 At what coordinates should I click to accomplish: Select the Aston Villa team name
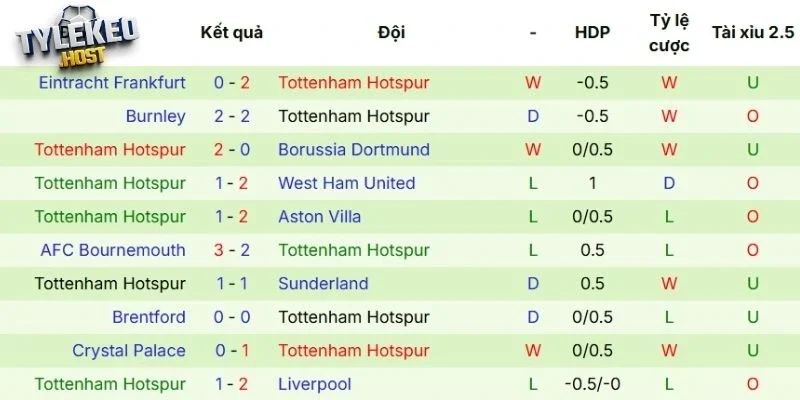(320, 217)
